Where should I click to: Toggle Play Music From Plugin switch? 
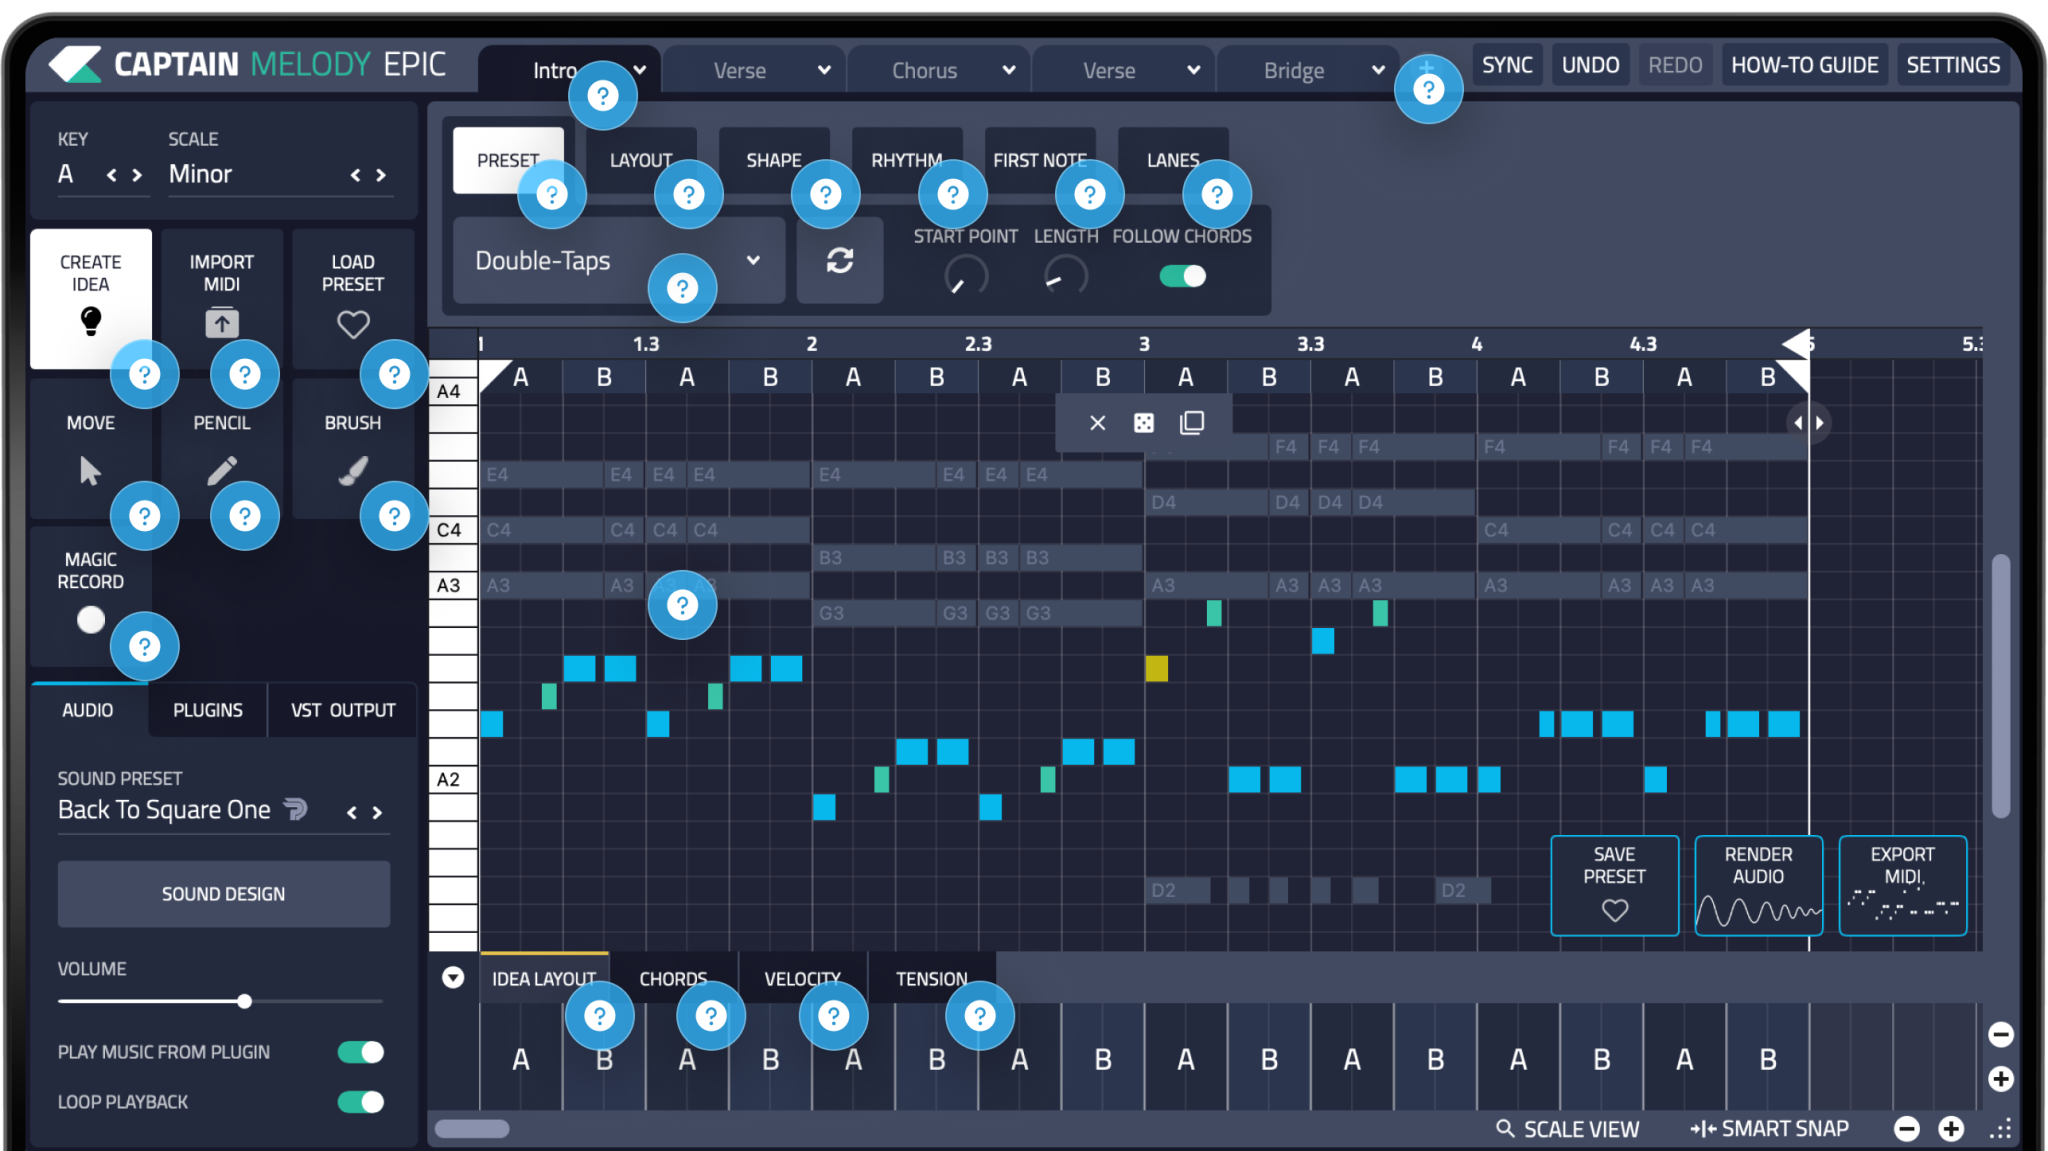point(361,1052)
